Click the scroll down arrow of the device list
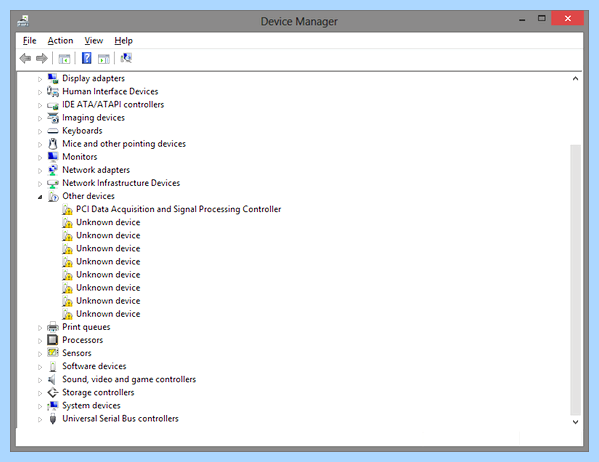Viewport: 599px width, 462px height. [x=575, y=422]
